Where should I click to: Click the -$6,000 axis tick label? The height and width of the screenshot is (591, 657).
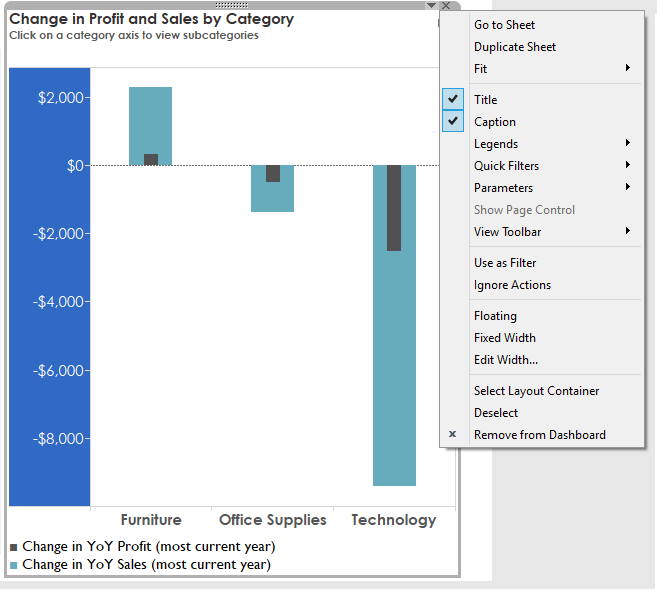59,371
